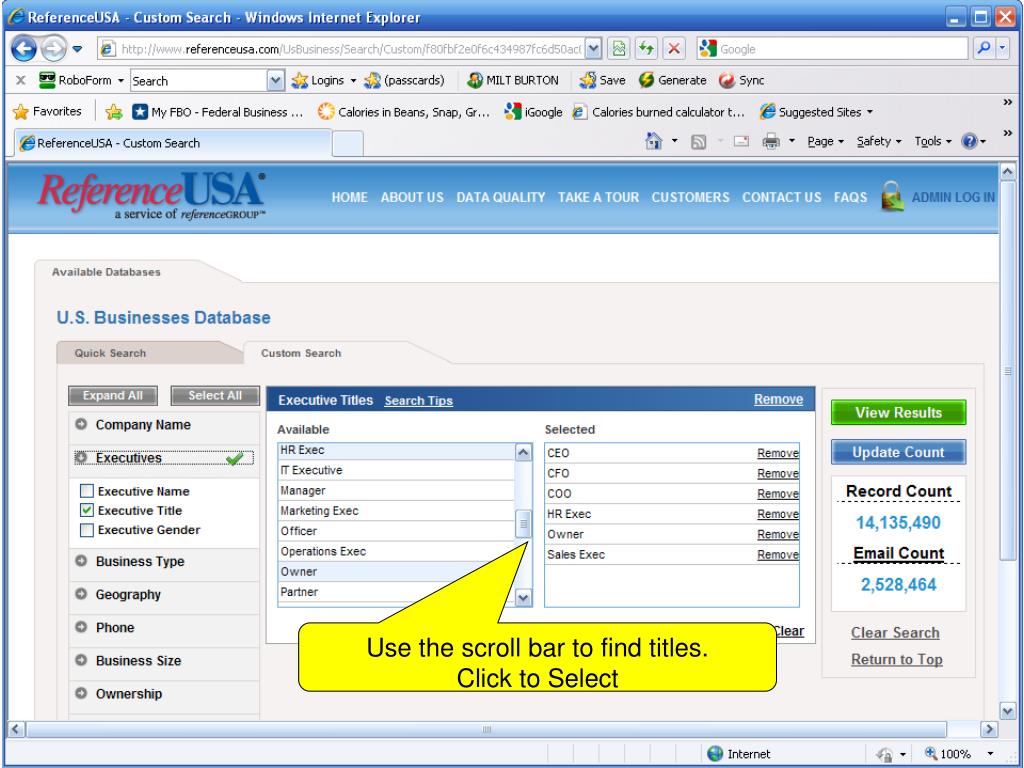Open My FBO - Federal Business favorite
Viewport: 1024px width, 768px height.
(x=217, y=112)
